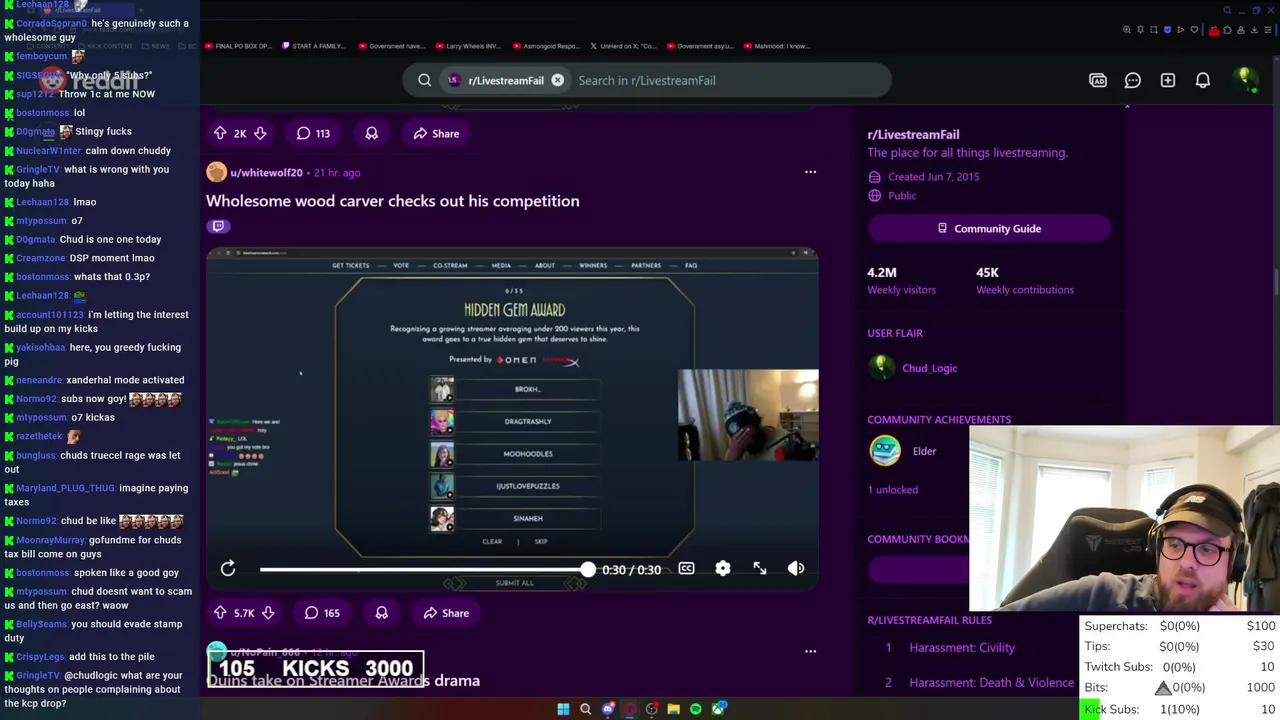Click the Created Jun 7, 2015 text

tap(933, 177)
